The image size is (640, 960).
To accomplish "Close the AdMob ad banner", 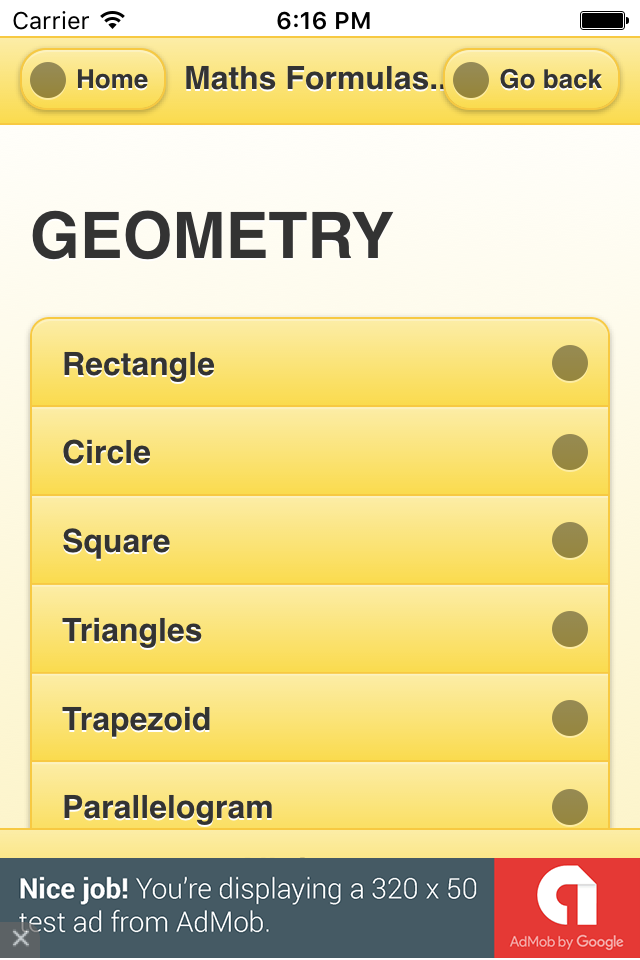I will click(x=20, y=938).
